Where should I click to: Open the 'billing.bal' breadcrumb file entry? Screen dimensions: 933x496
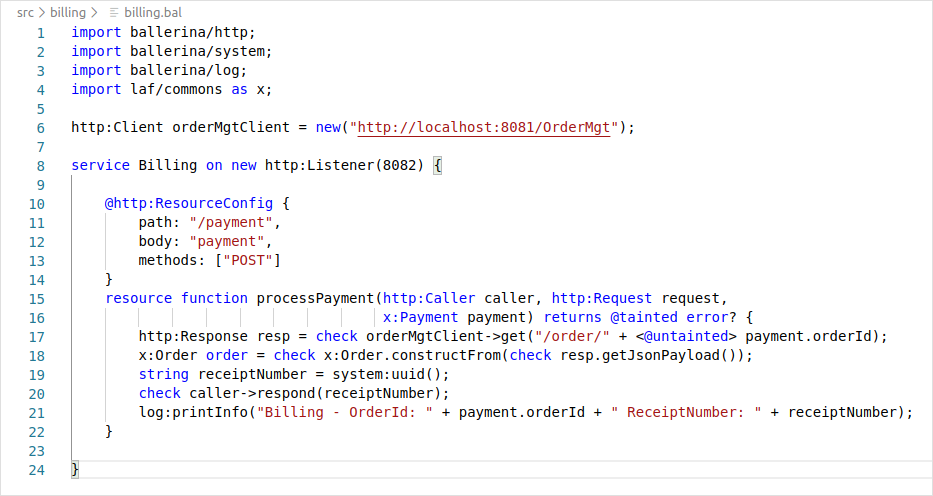click(x=153, y=12)
